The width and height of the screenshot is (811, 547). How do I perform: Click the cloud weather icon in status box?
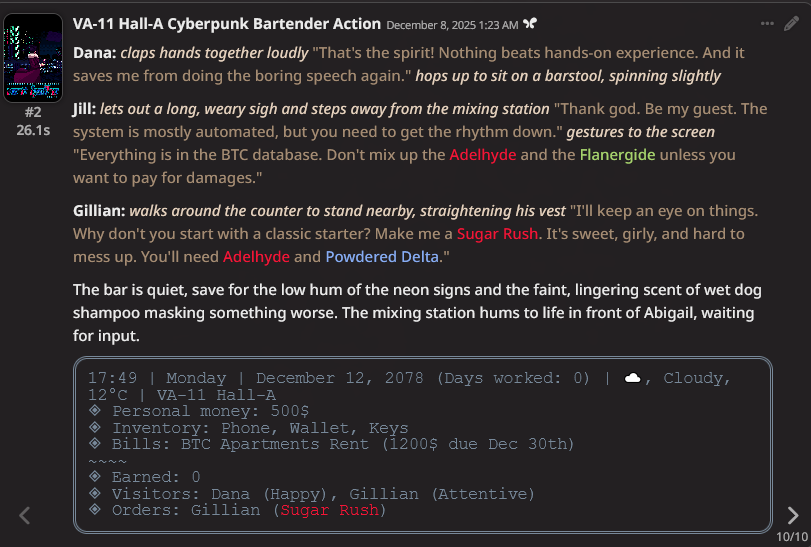(x=632, y=378)
